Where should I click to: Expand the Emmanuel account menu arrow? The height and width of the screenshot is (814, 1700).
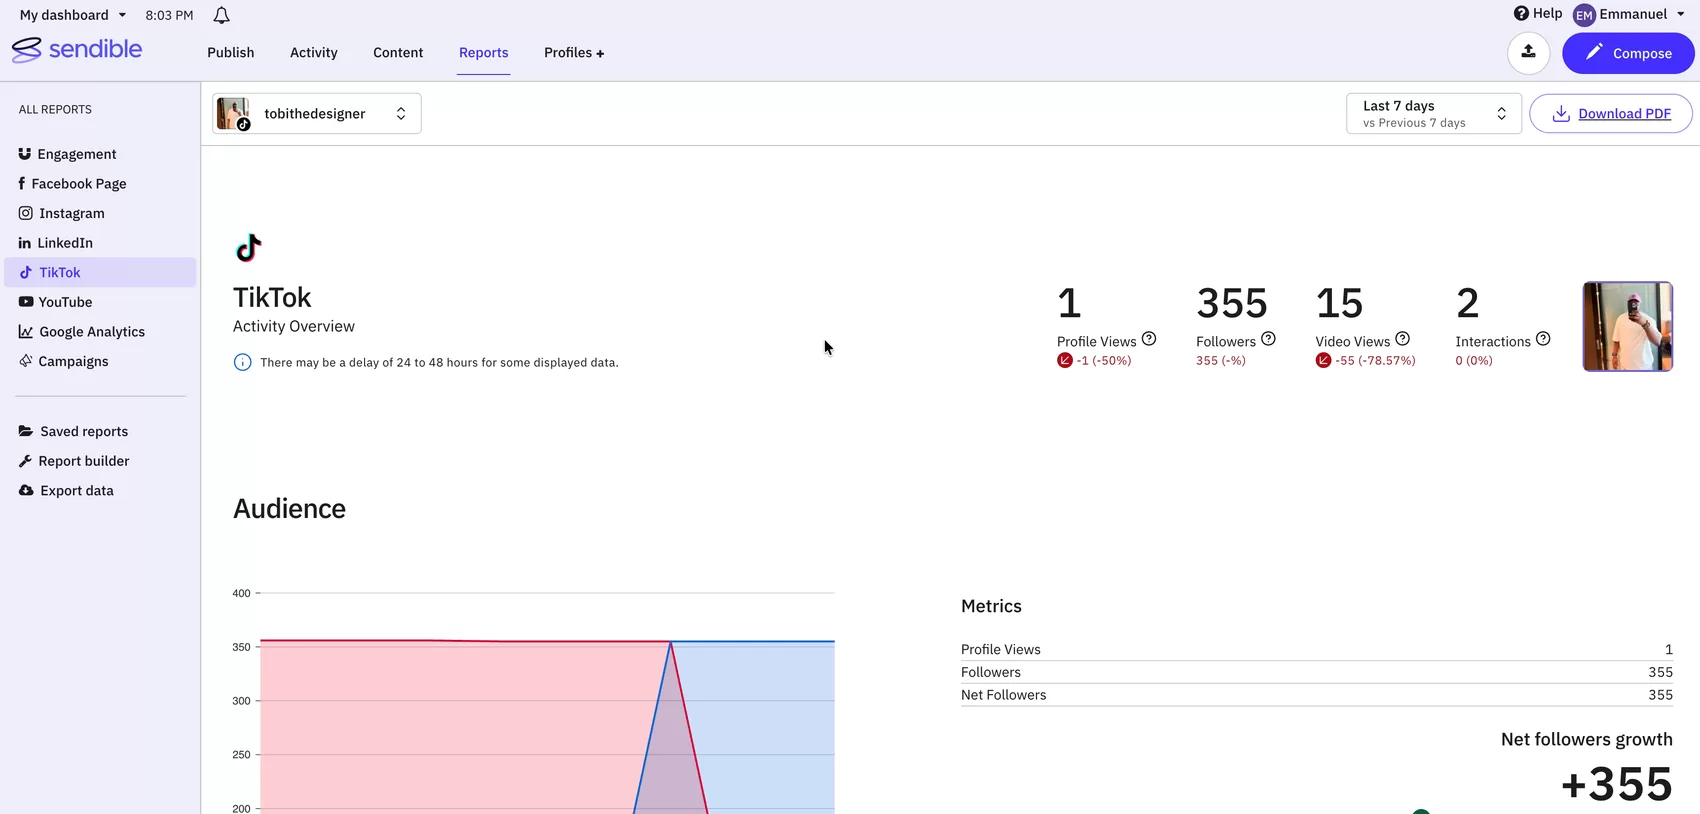click(x=1681, y=14)
